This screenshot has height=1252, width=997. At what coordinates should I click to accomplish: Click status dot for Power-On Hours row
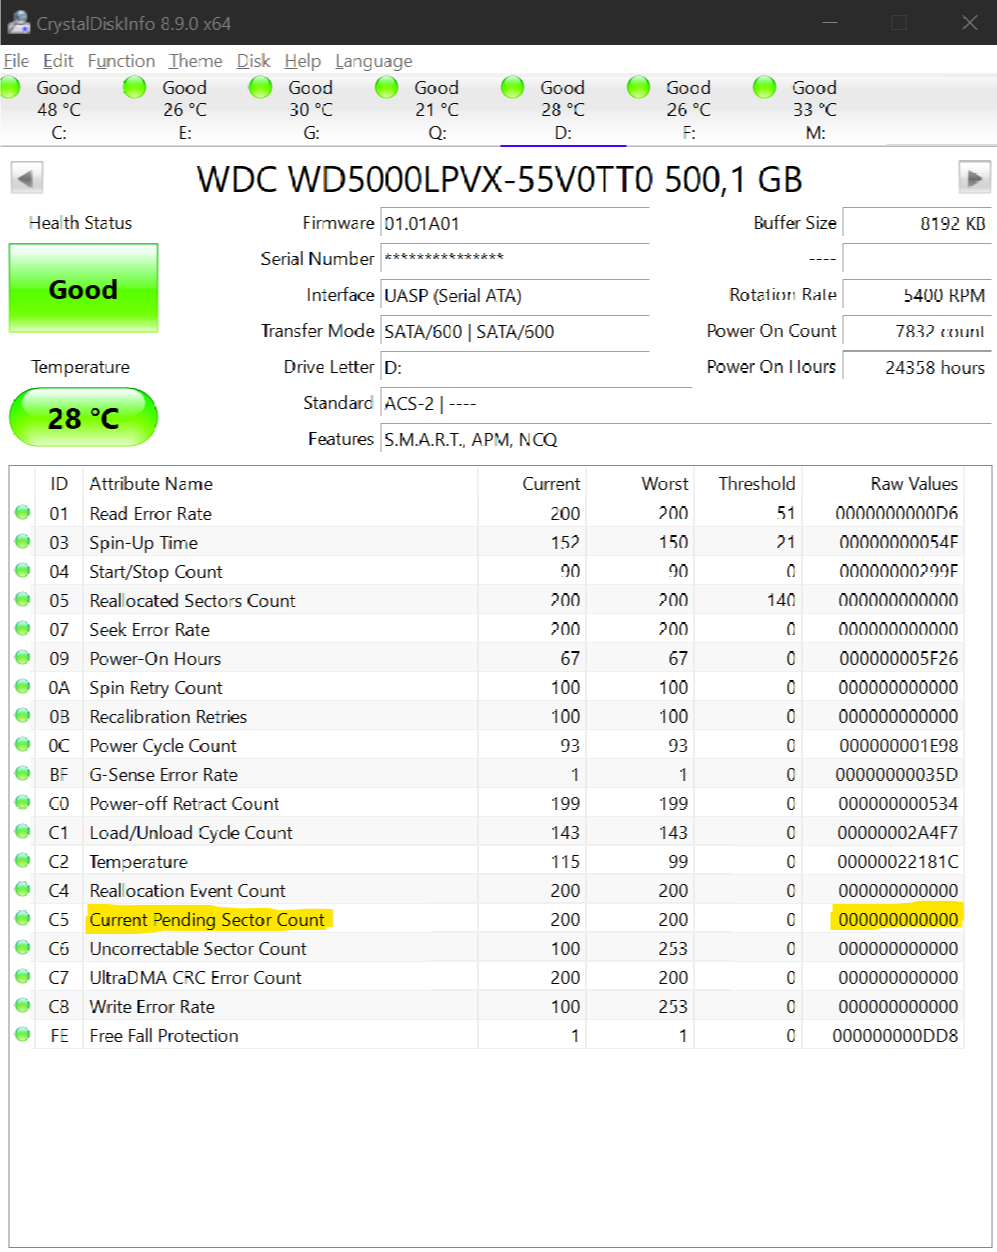(23, 657)
